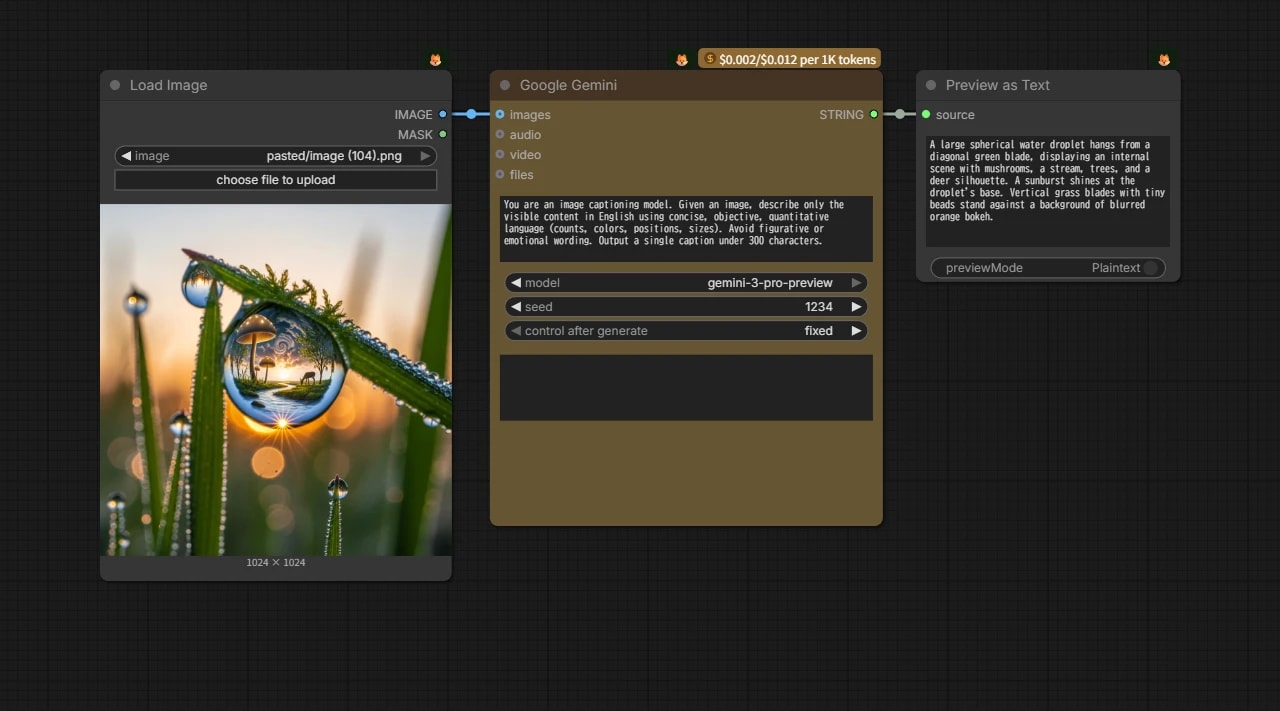Image resolution: width=1280 pixels, height=711 pixels.
Task: Collapse the Load Image node via its title dot
Action: pyautogui.click(x=115, y=85)
